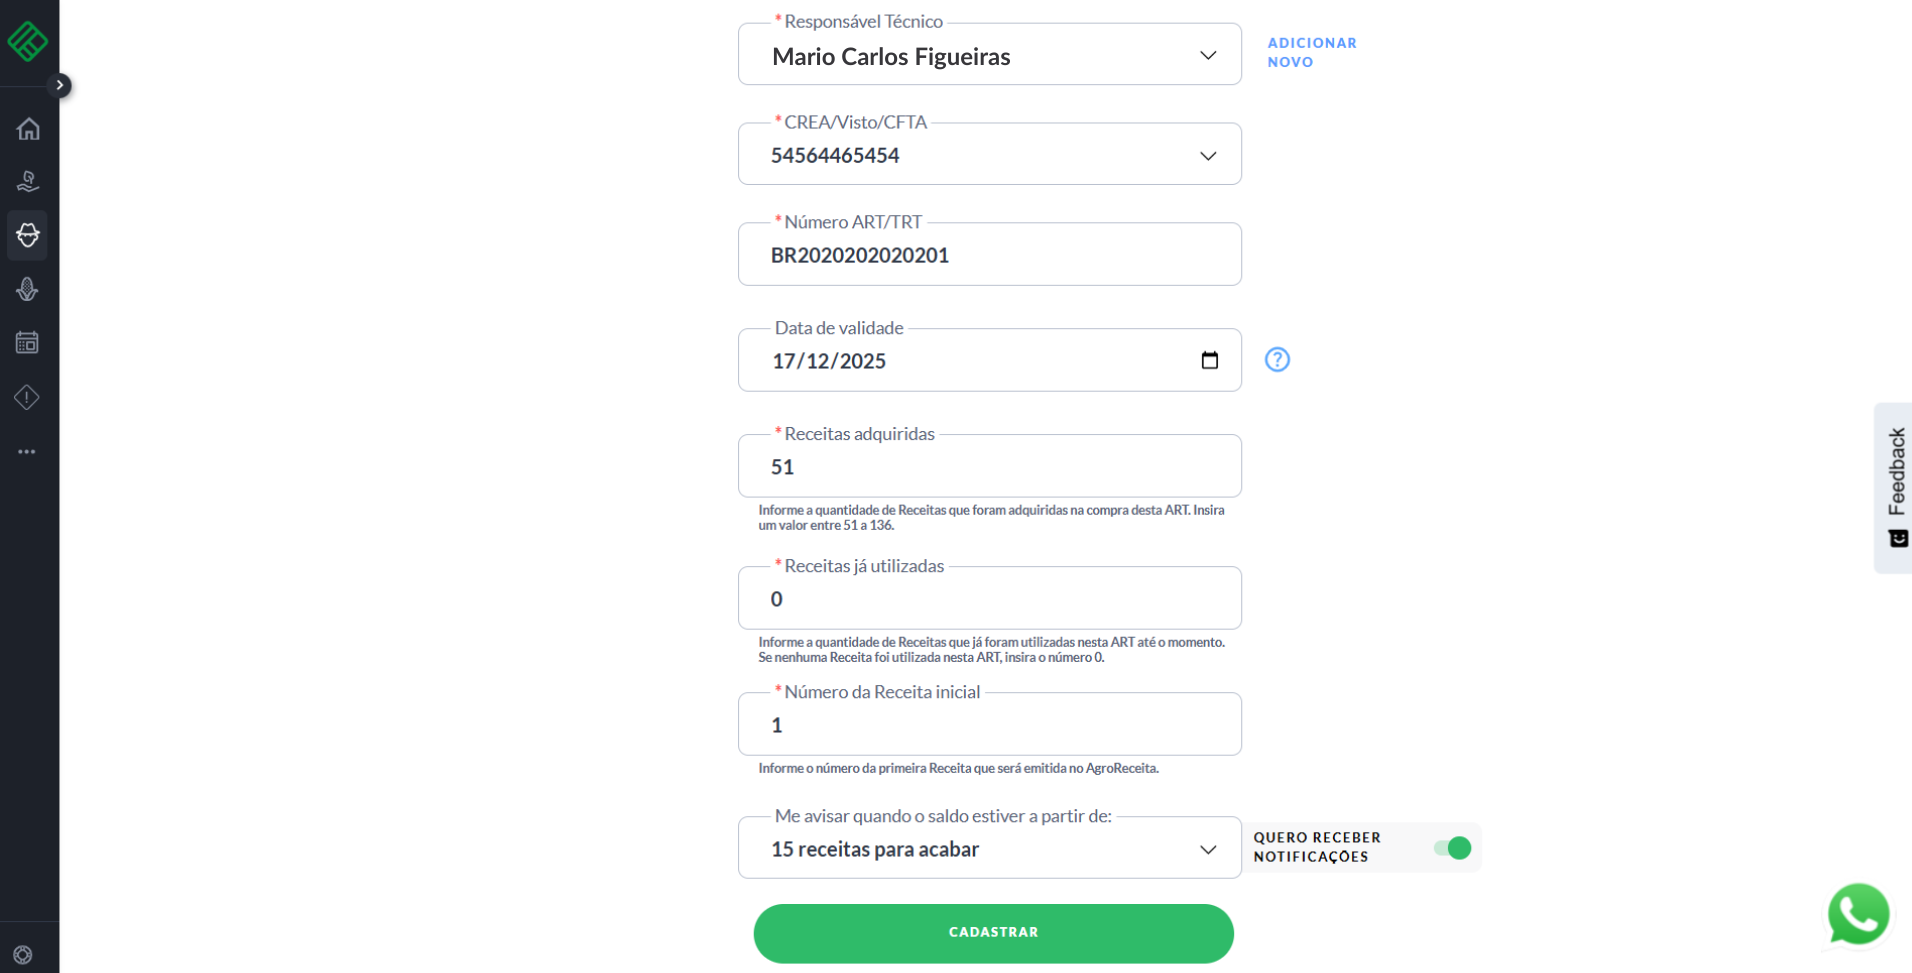Toggle Quero Receber Notificações switch
1912x973 pixels.
(1453, 848)
